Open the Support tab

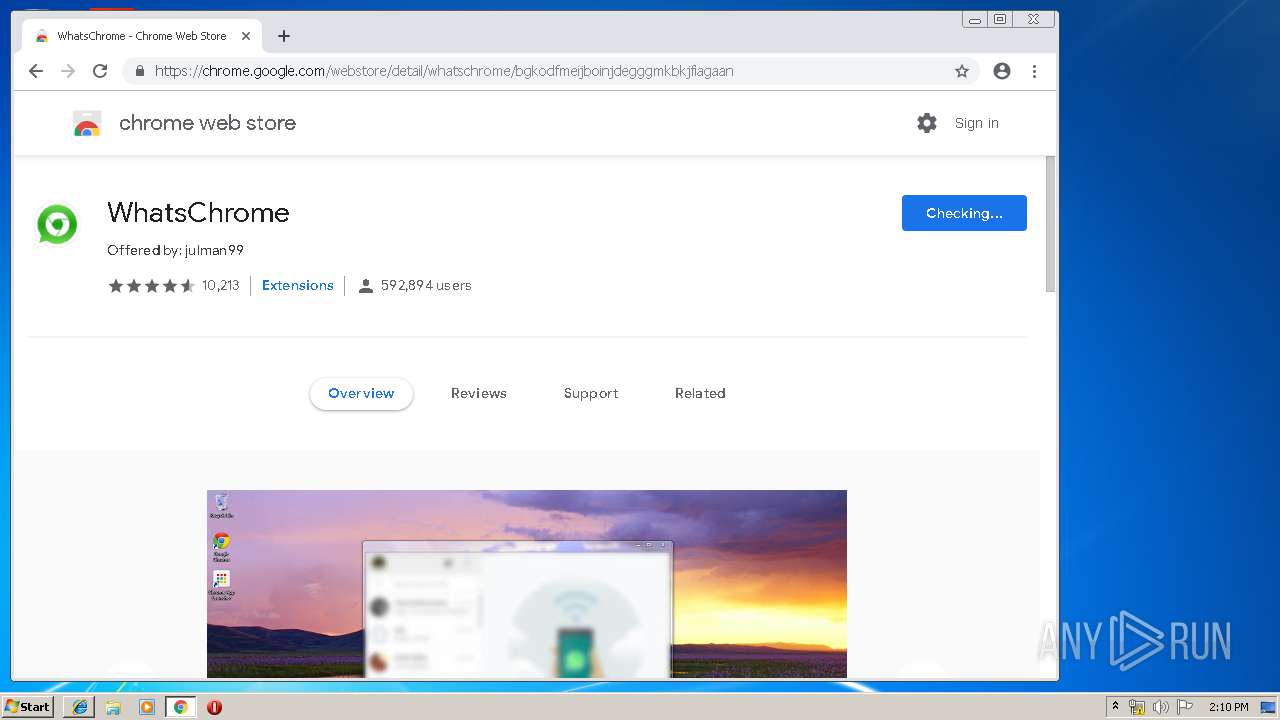591,394
